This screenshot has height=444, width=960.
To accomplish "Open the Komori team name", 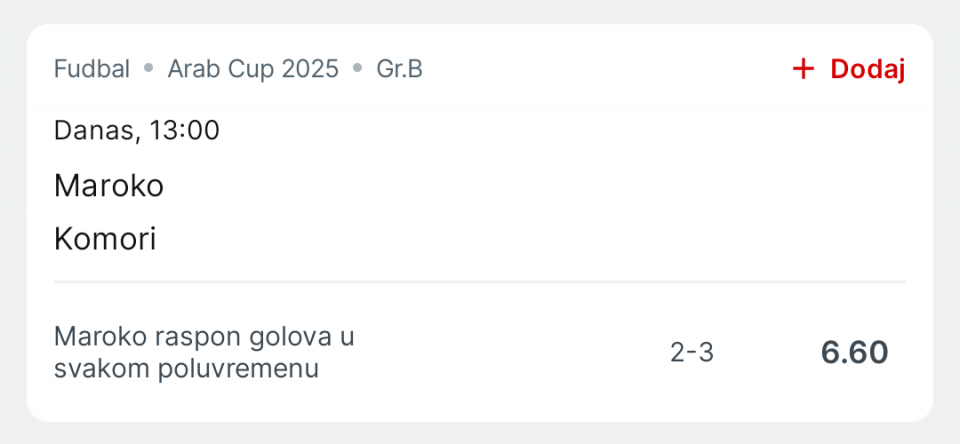I will pyautogui.click(x=105, y=239).
